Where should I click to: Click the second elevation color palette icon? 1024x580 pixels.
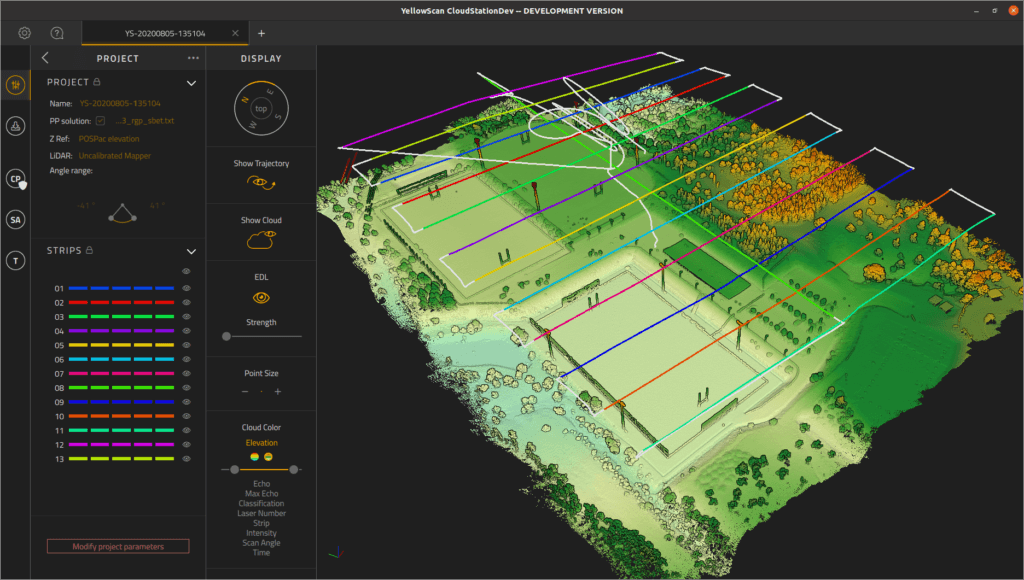(268, 457)
